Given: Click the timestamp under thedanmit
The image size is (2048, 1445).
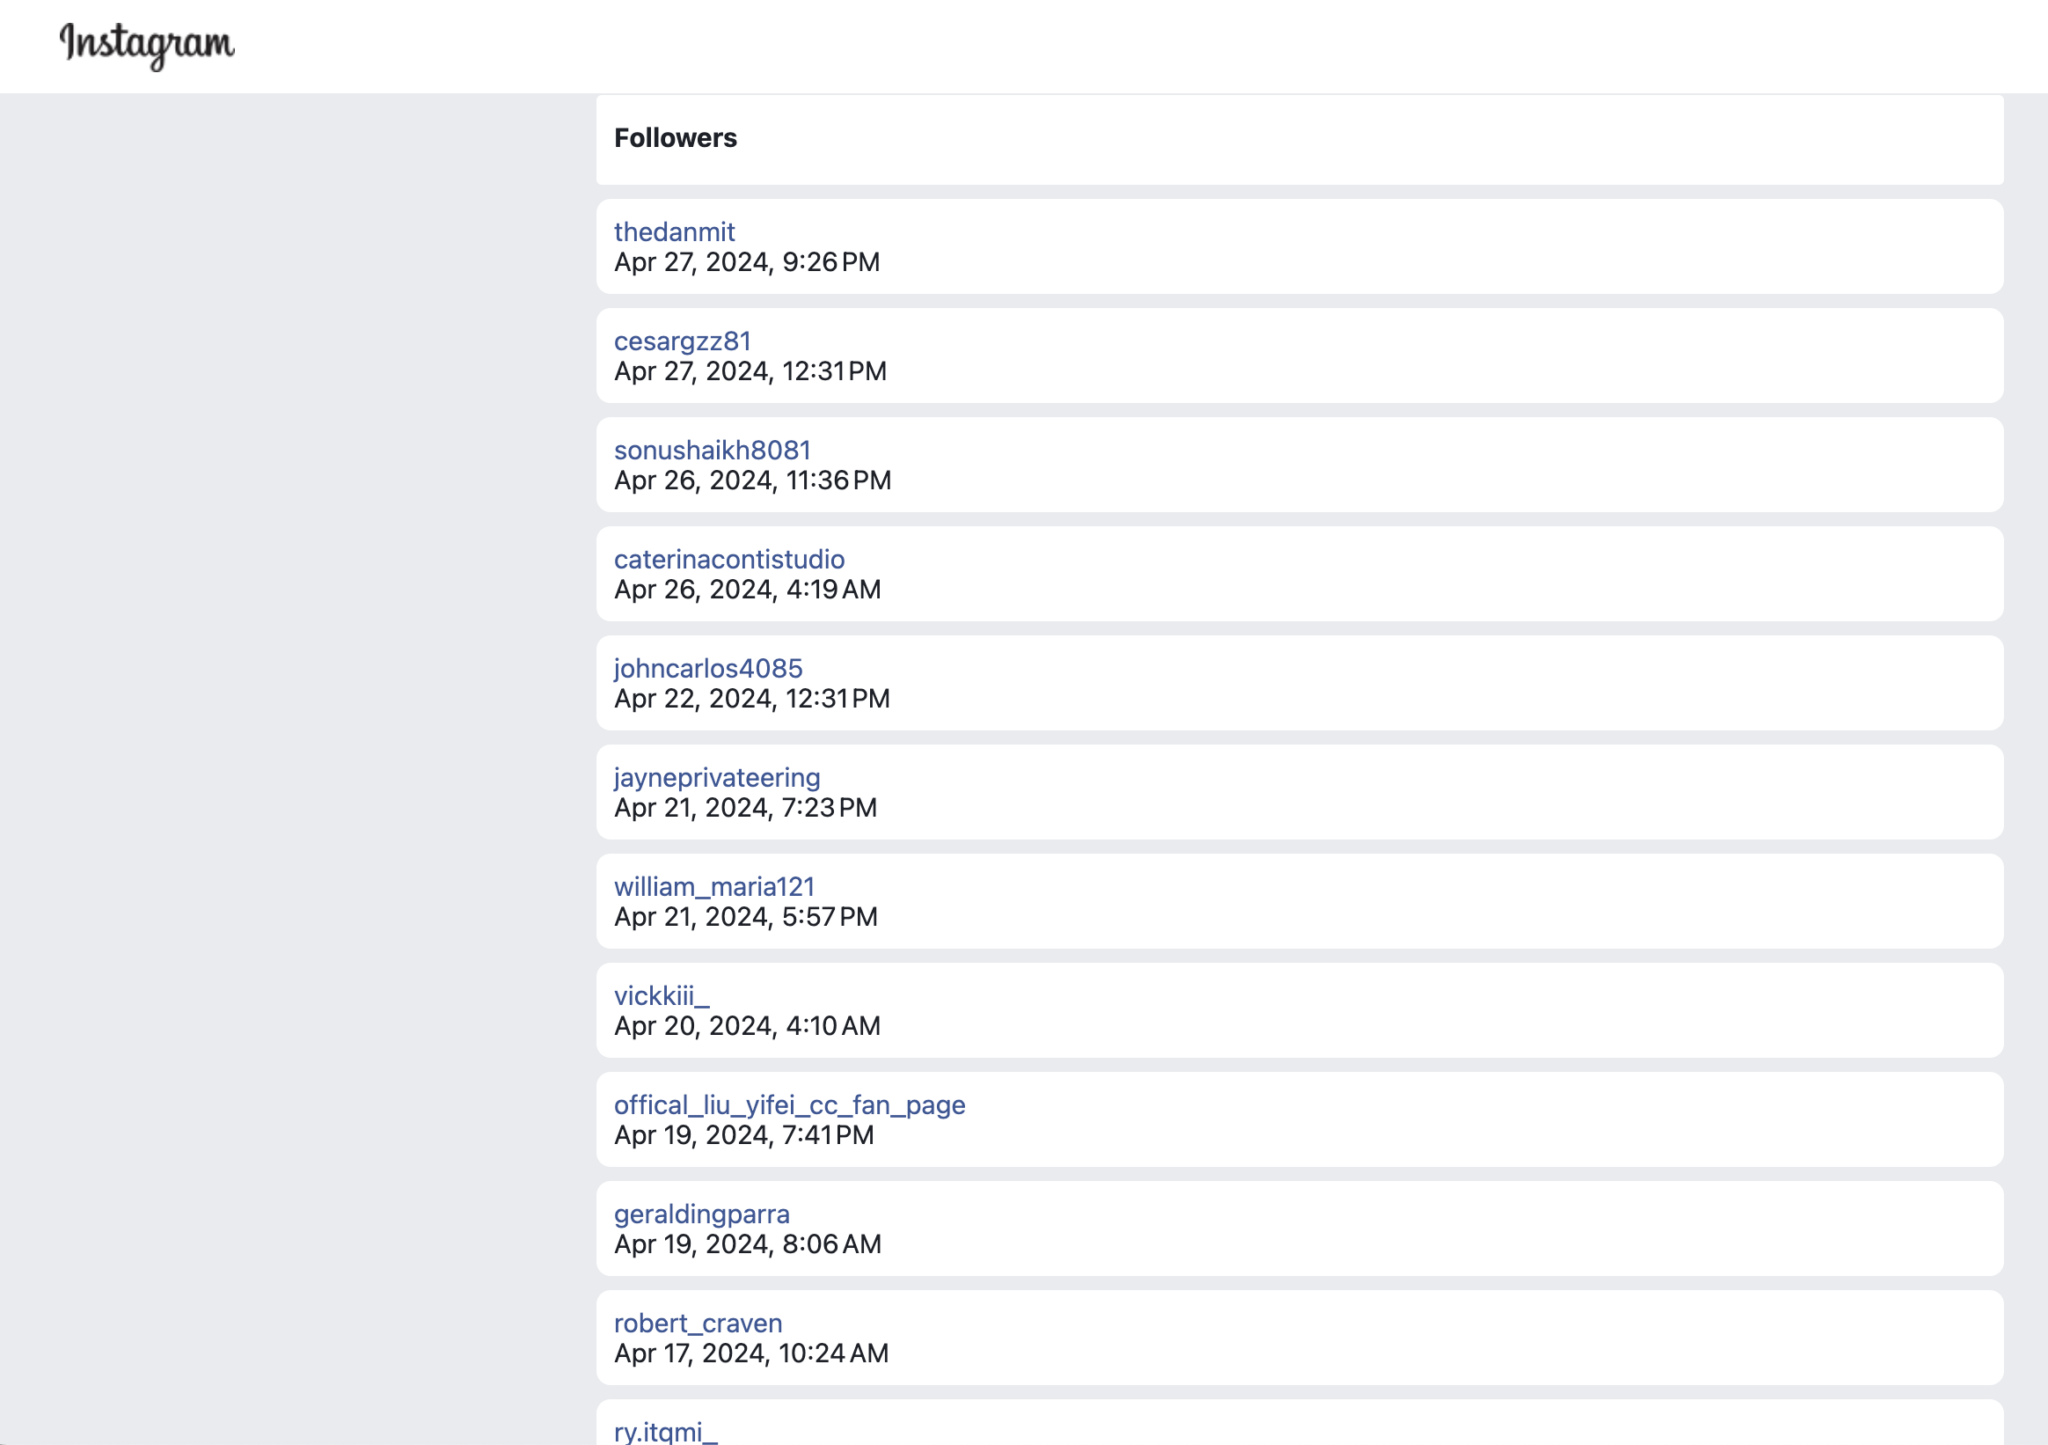Looking at the screenshot, I should 747,262.
